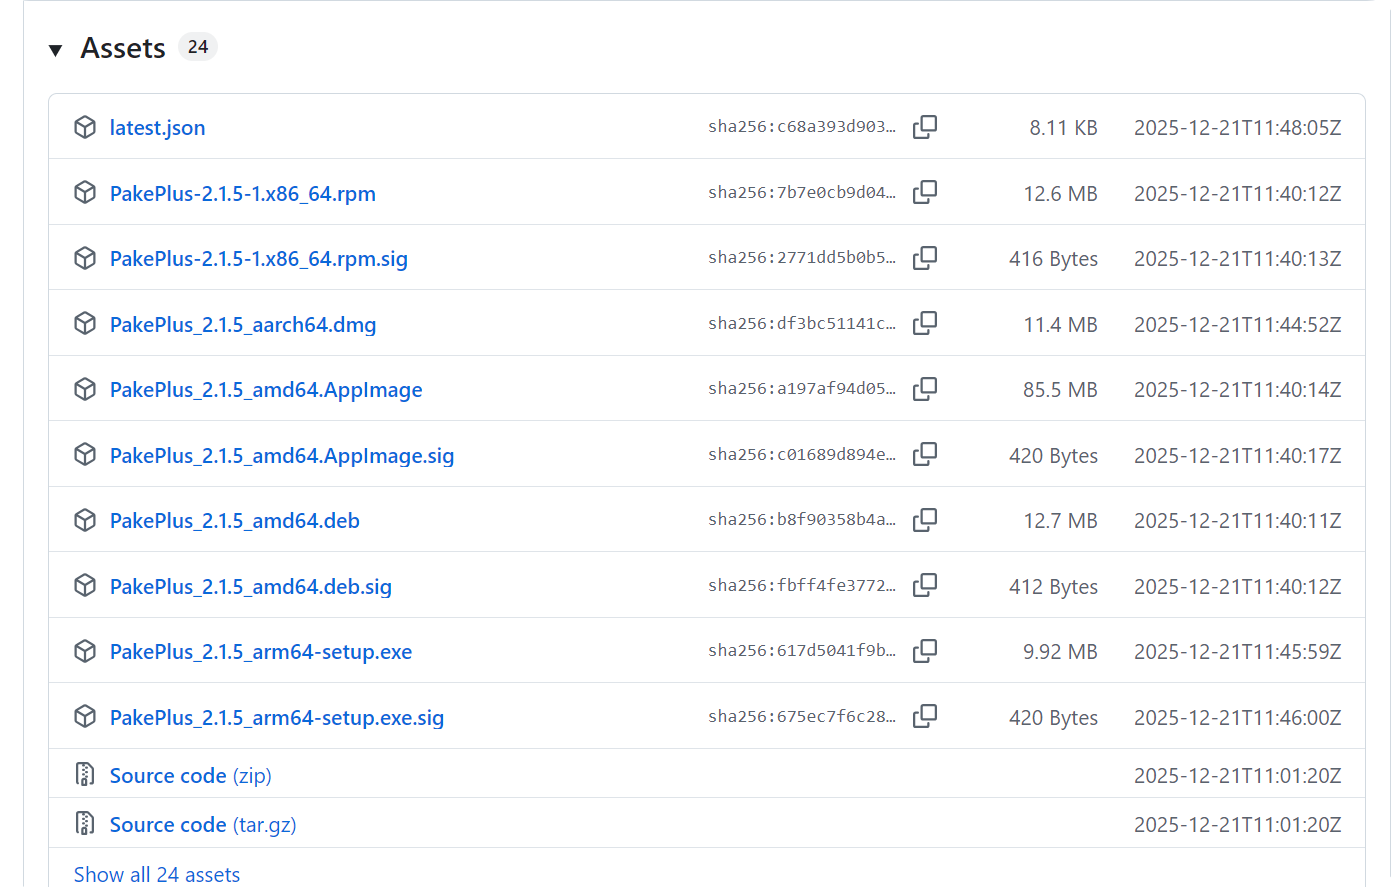Select hash text sha256:c01689d894e…
This screenshot has height=887, width=1396.
click(x=802, y=454)
